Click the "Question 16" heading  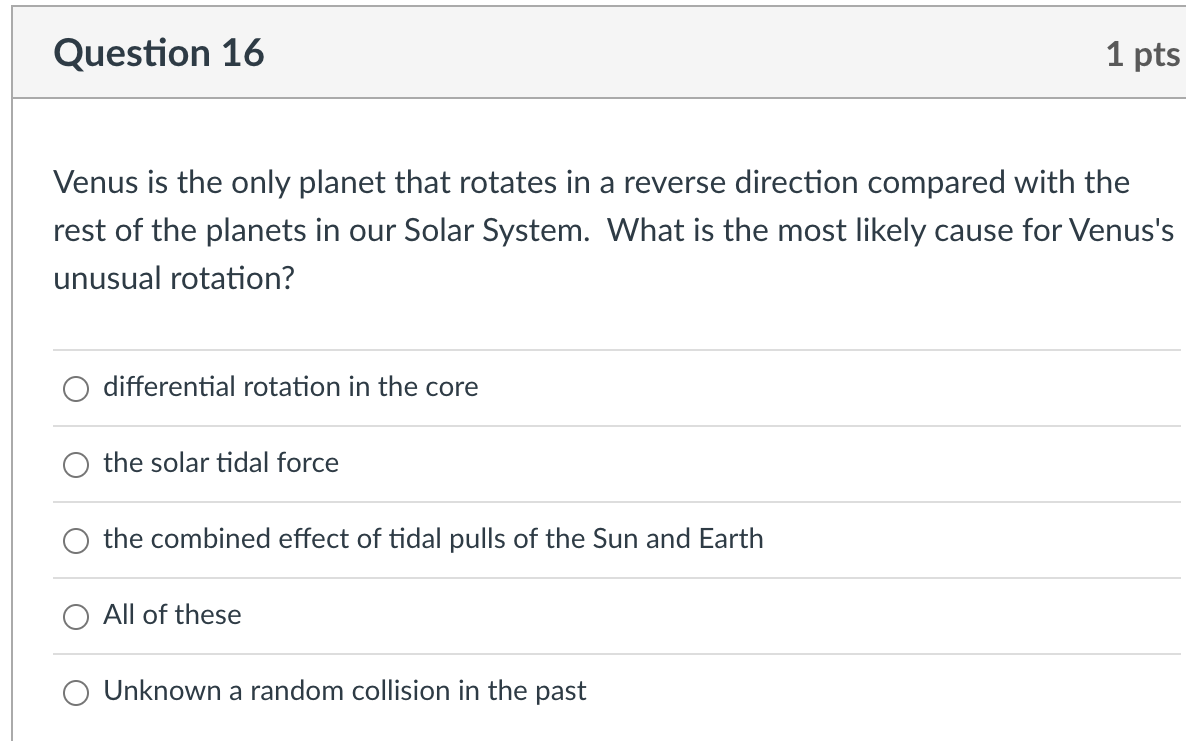(159, 53)
